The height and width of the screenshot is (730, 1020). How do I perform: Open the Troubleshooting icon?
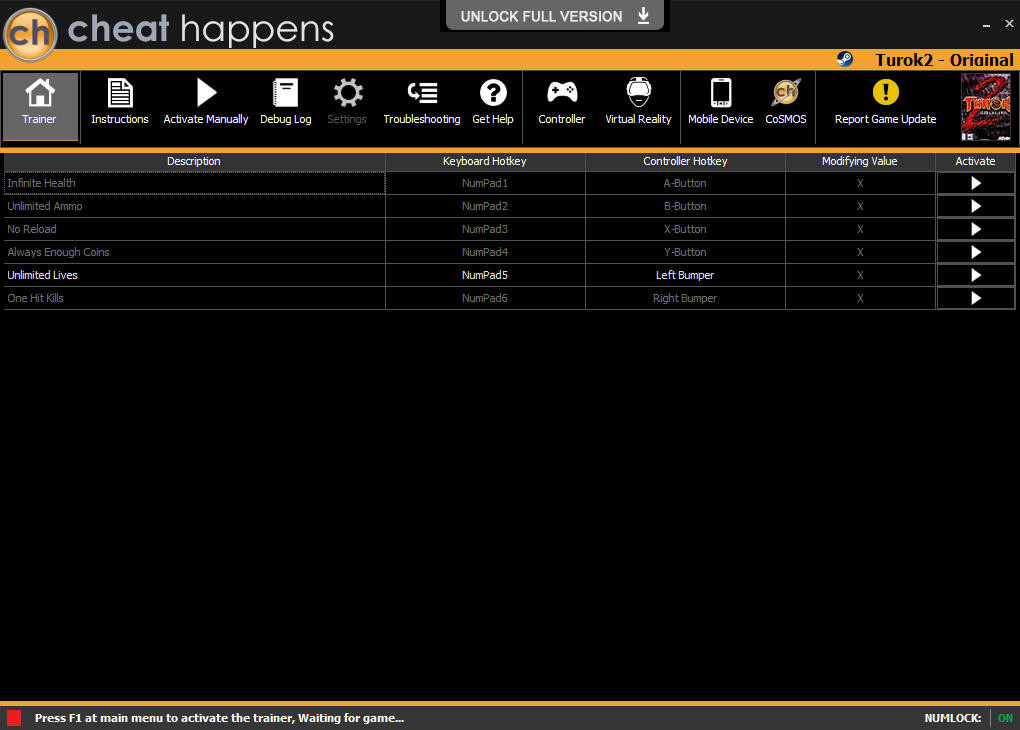pos(422,93)
